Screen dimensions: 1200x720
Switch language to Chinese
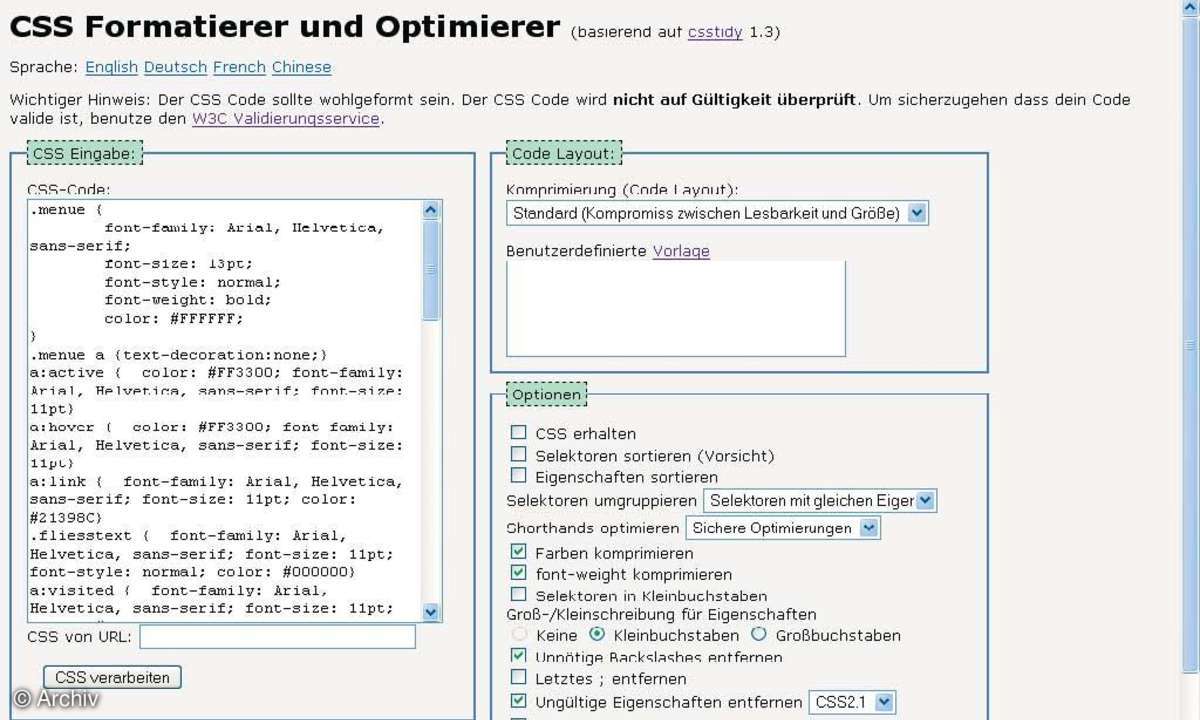click(301, 67)
